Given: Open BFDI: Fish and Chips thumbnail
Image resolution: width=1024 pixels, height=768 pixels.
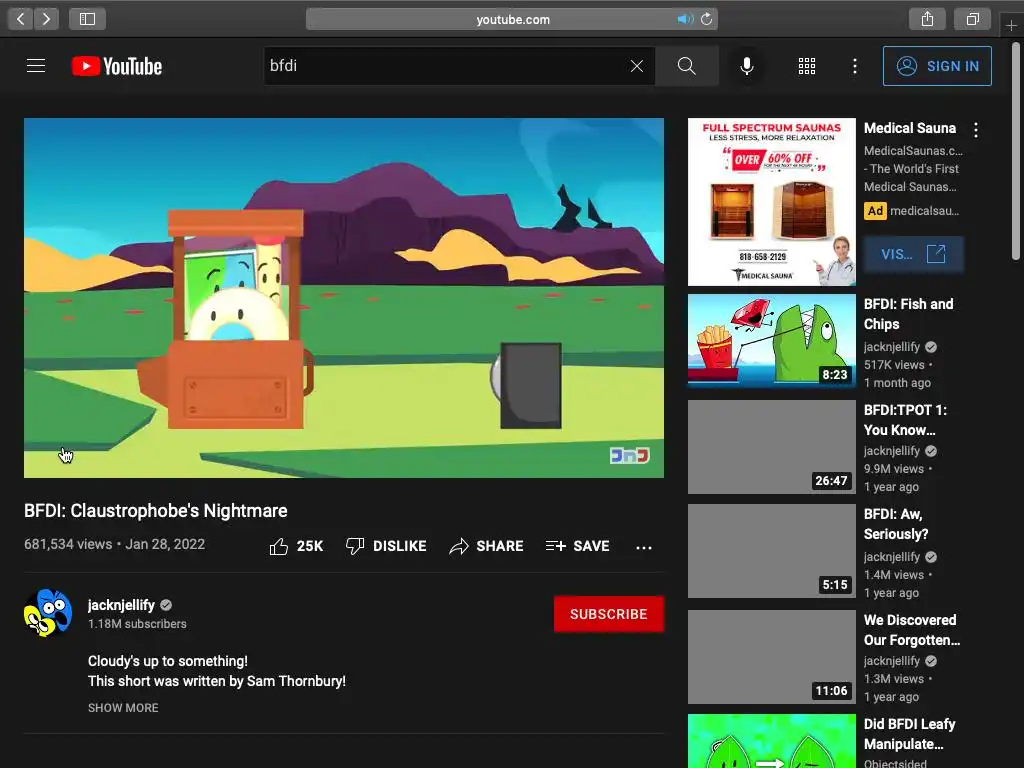Looking at the screenshot, I should pos(772,341).
